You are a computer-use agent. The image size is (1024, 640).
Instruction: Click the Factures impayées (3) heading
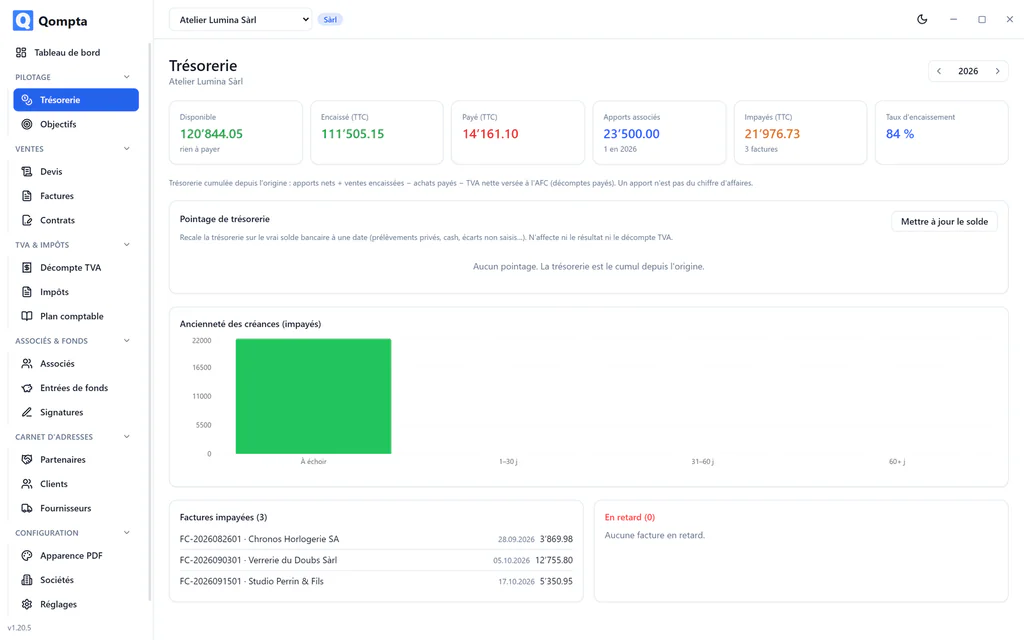223,517
